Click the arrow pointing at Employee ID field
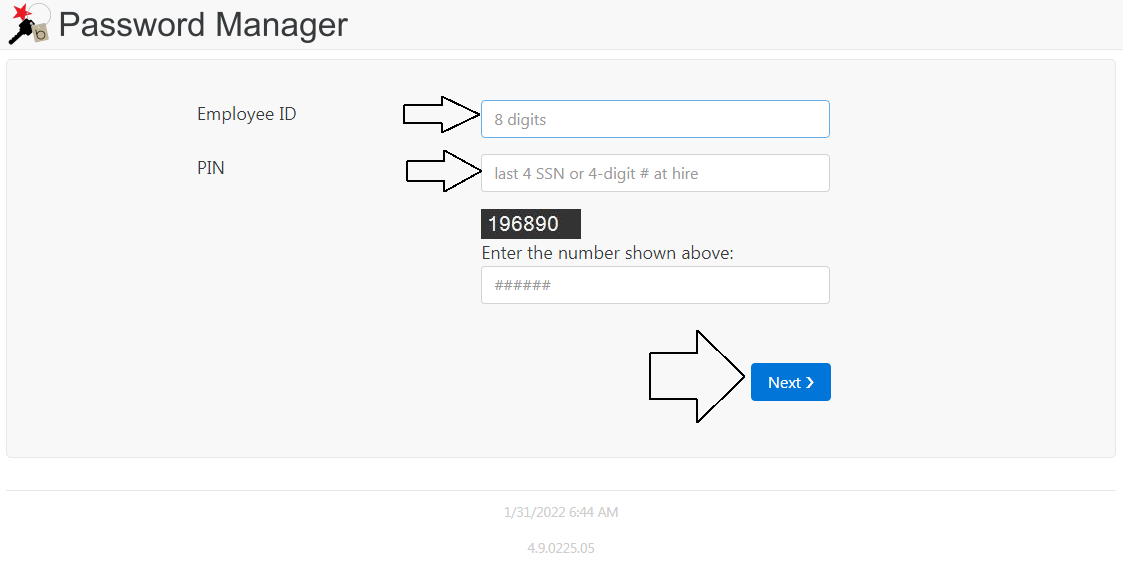The image size is (1123, 572). (441, 115)
